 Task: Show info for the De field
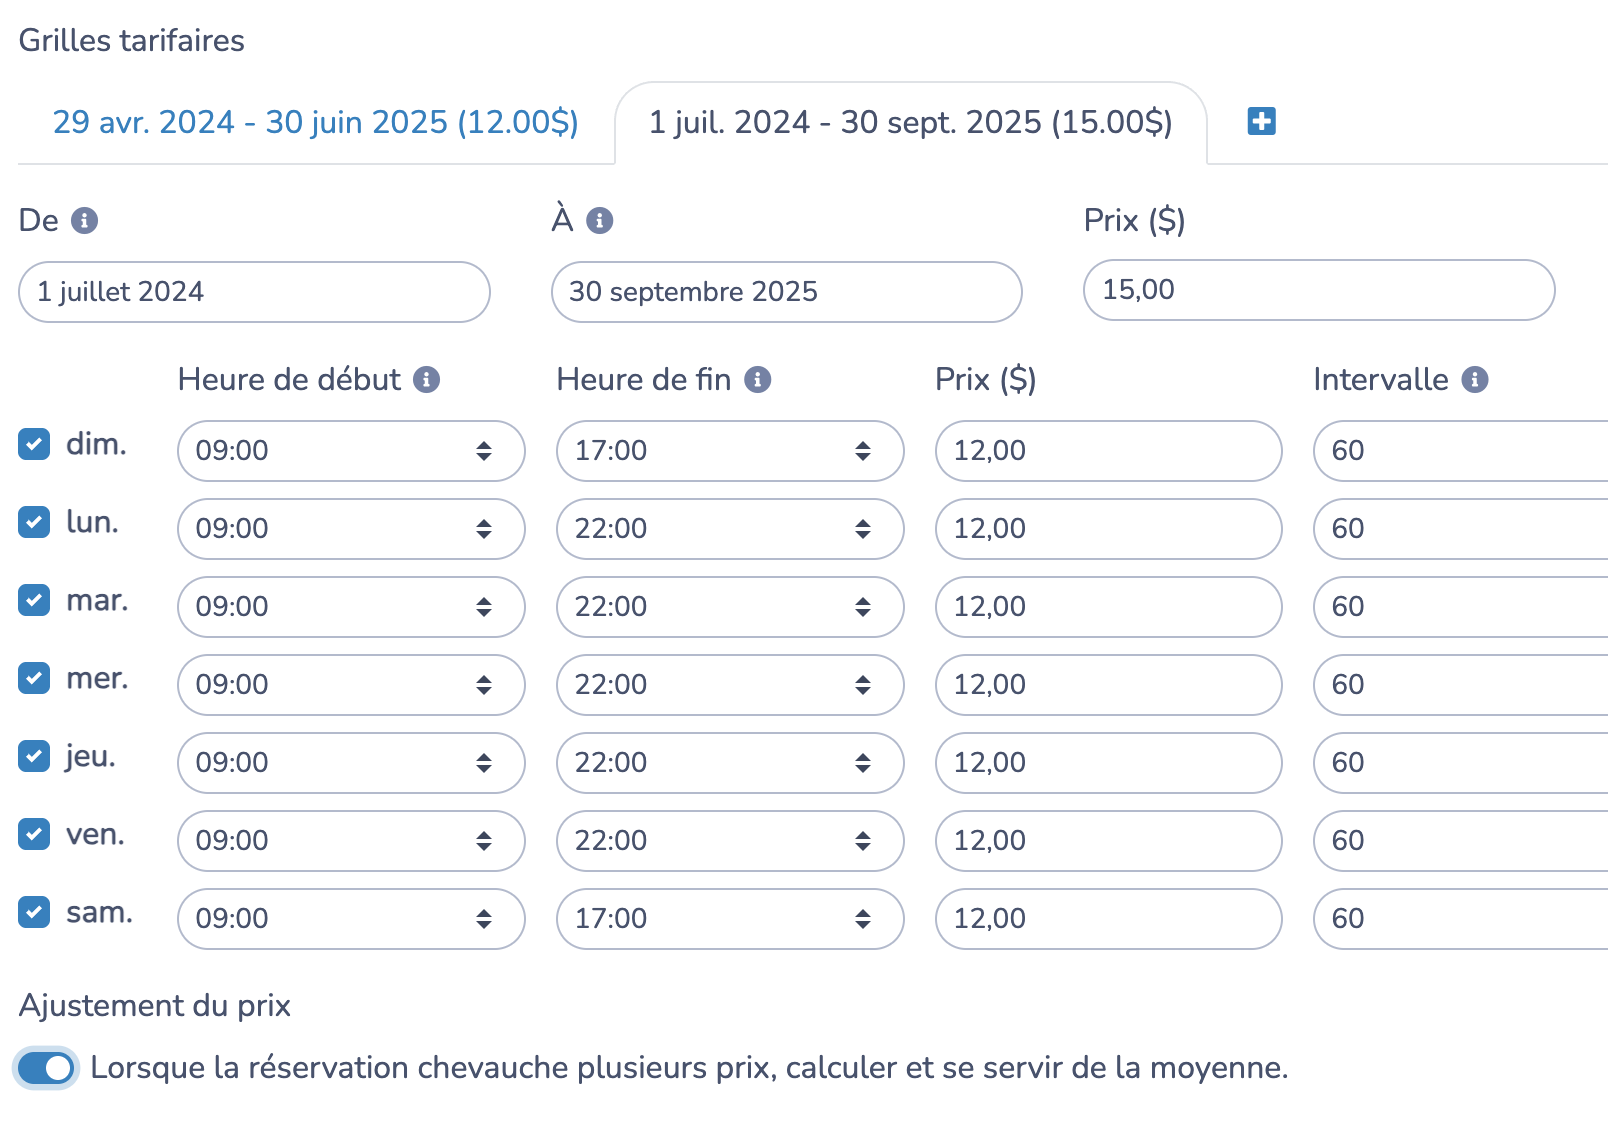pyautogui.click(x=85, y=220)
